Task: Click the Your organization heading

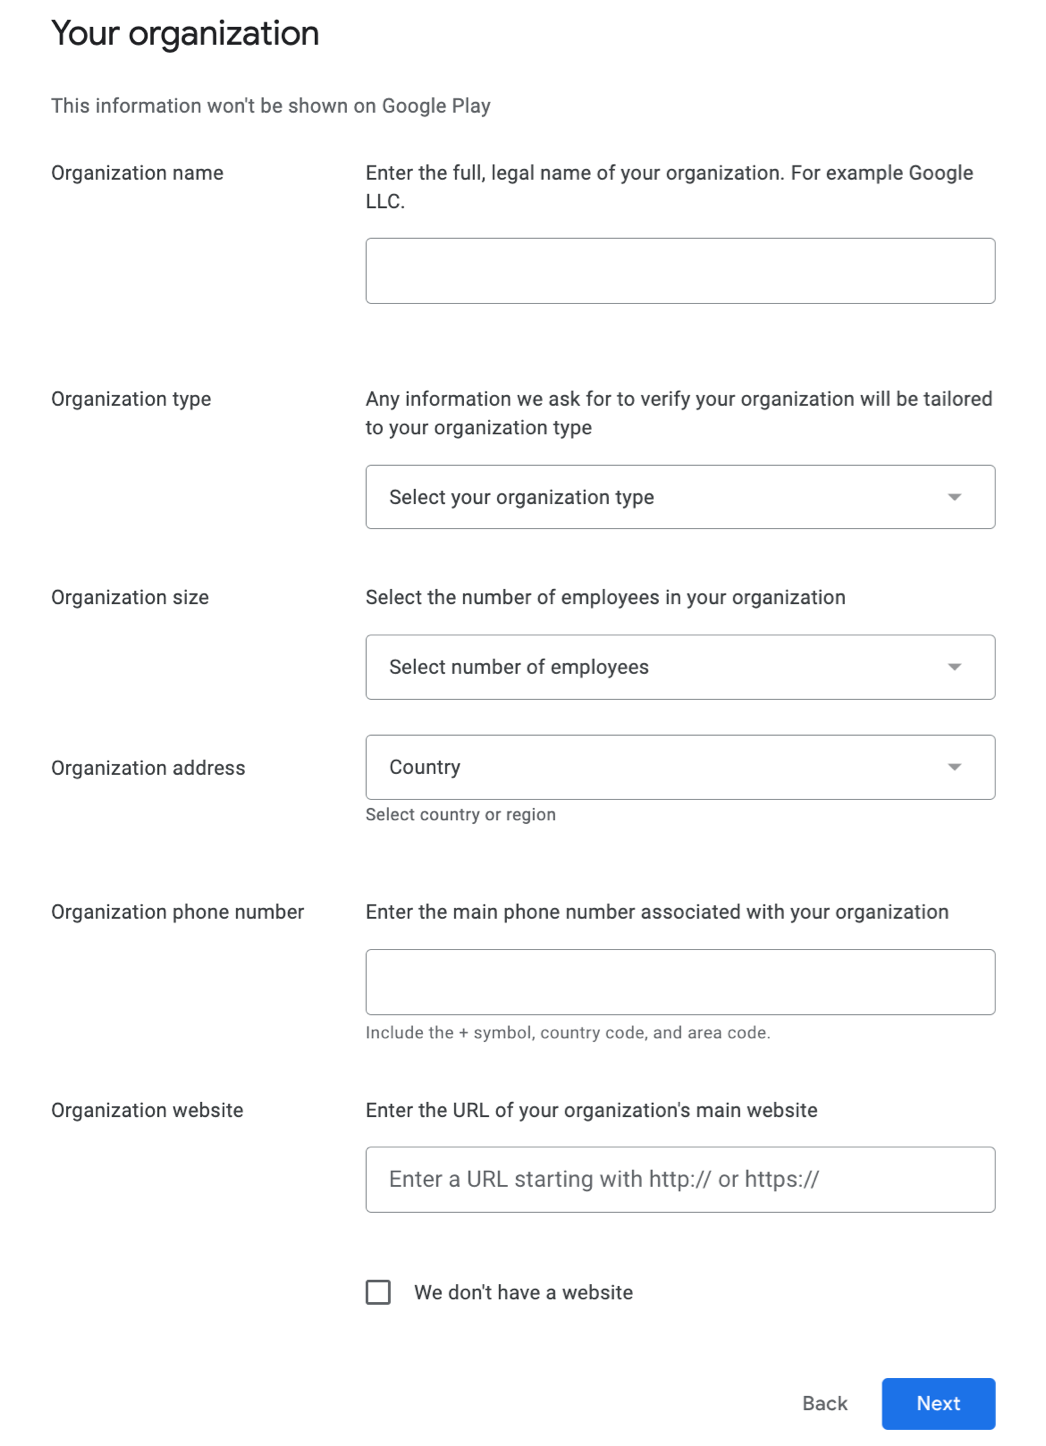Action: pos(185,33)
